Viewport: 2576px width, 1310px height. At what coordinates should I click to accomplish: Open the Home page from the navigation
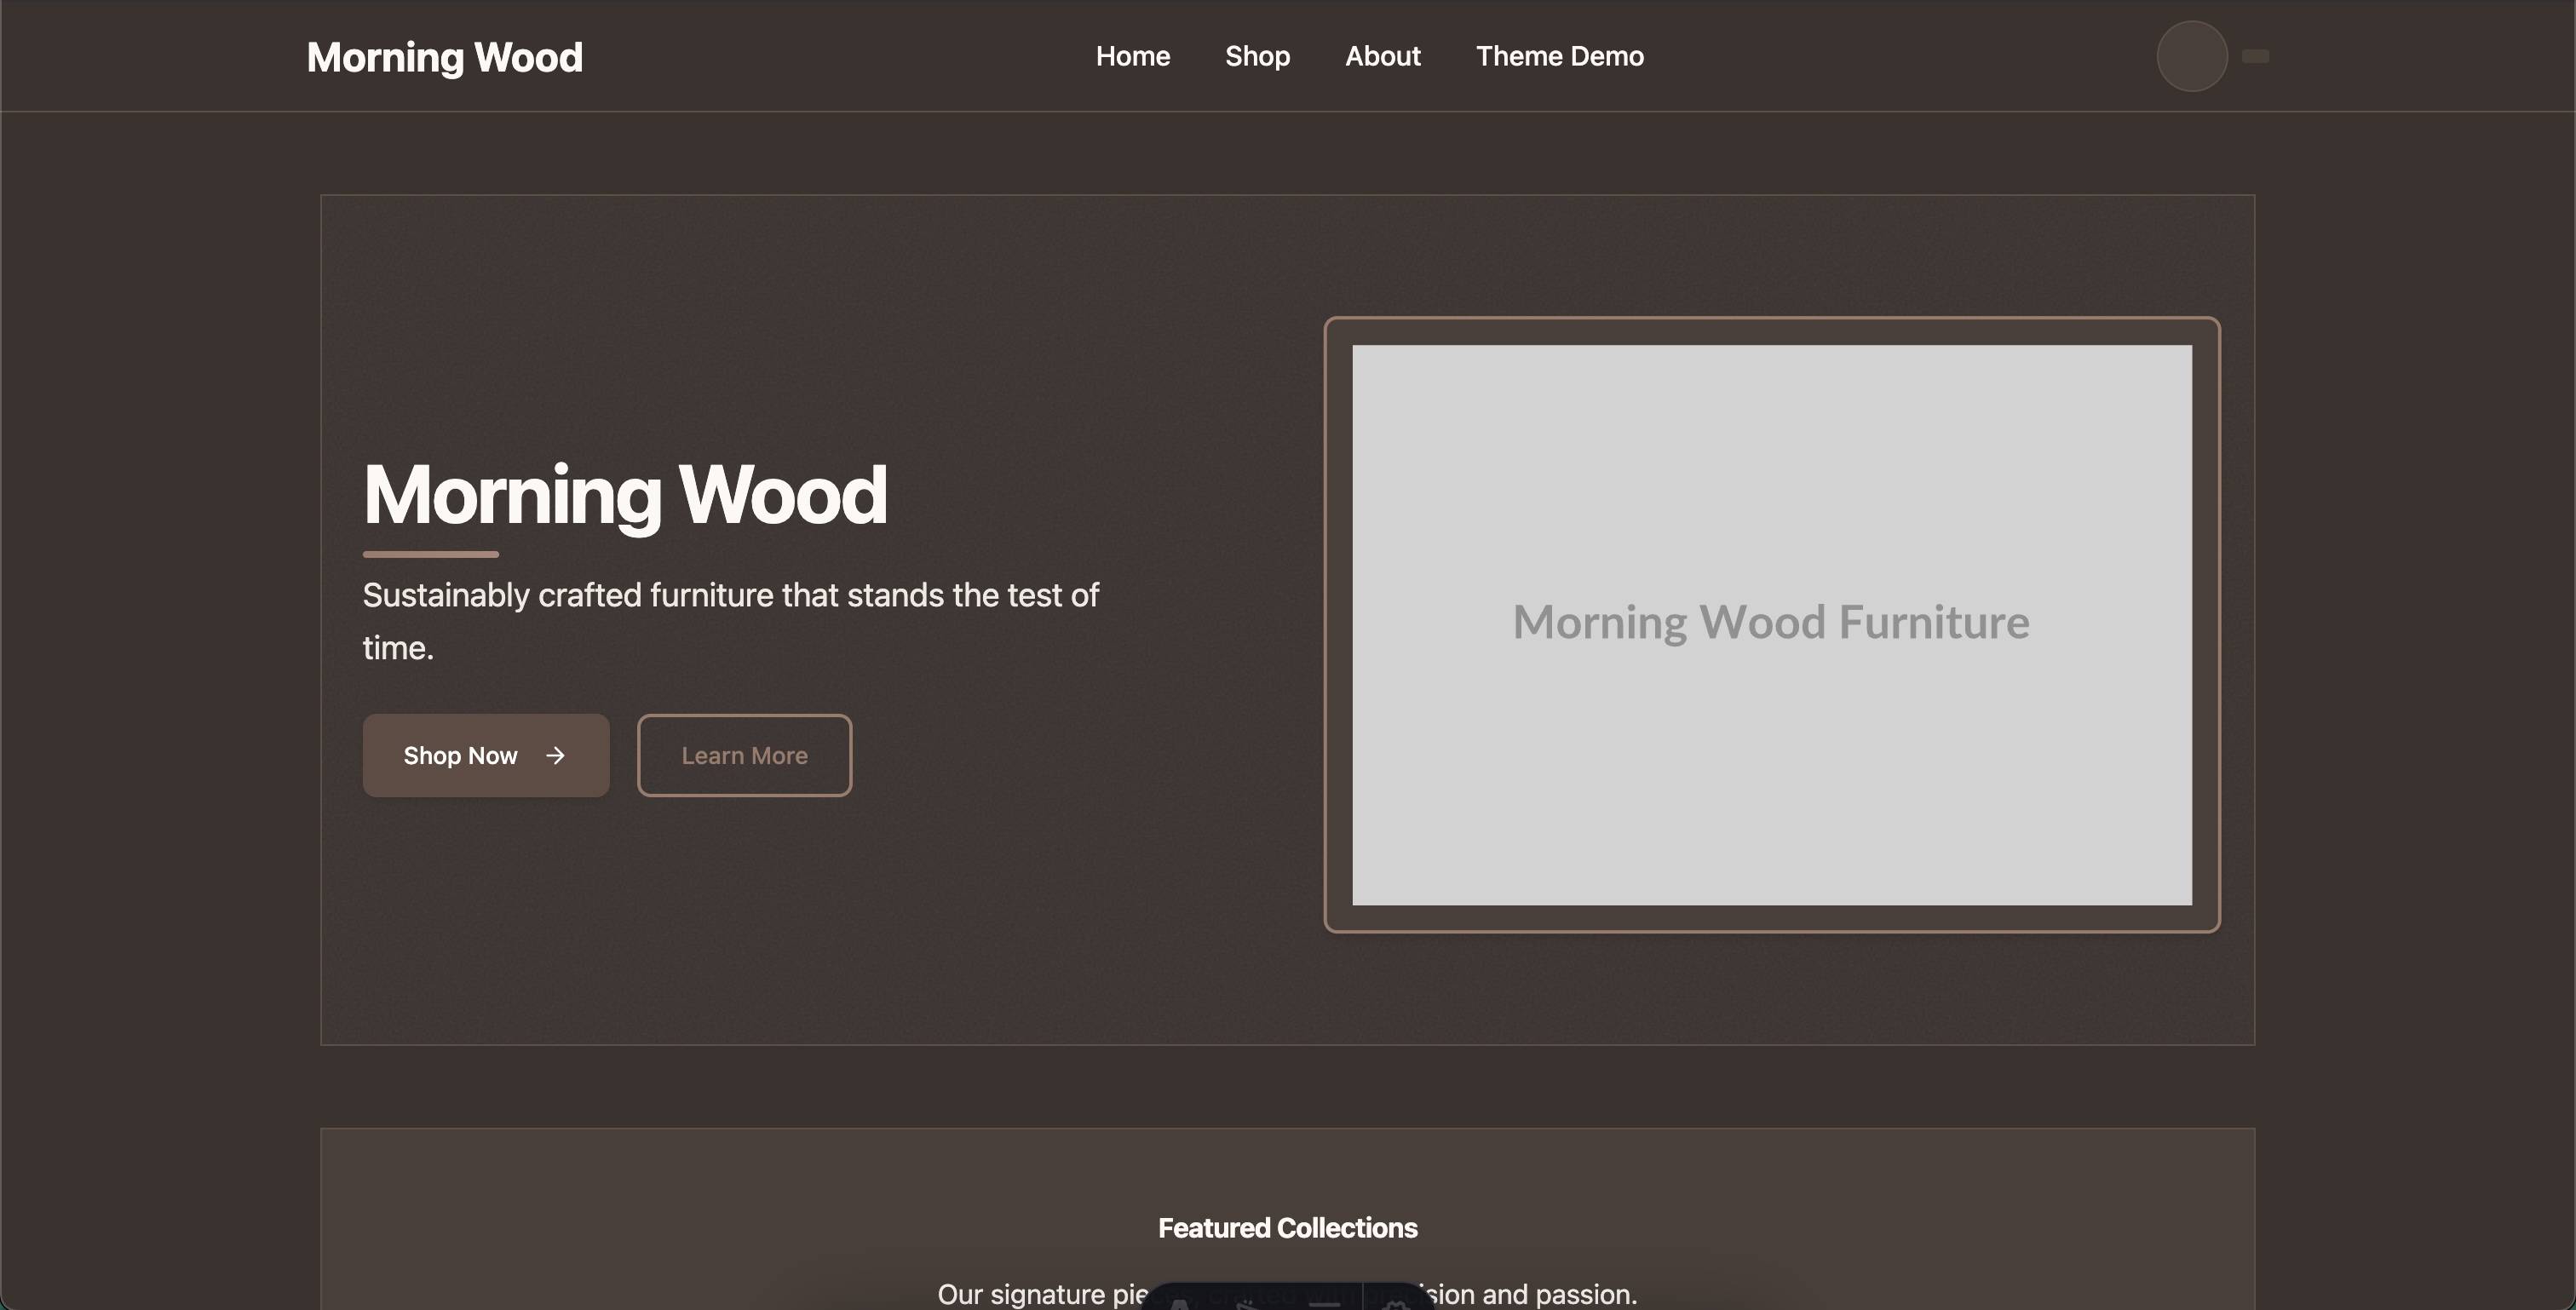click(1133, 56)
